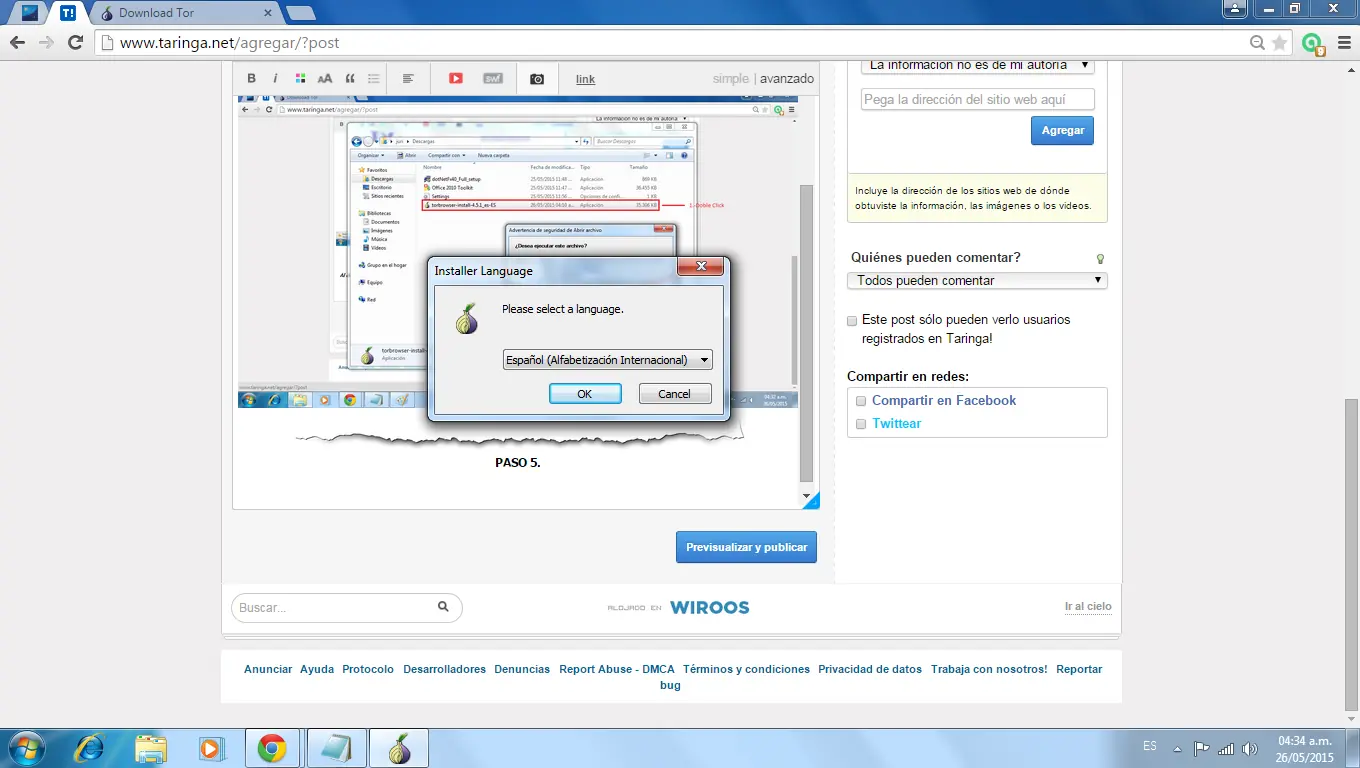
Task: Open the text color picker icon
Action: pos(300,78)
